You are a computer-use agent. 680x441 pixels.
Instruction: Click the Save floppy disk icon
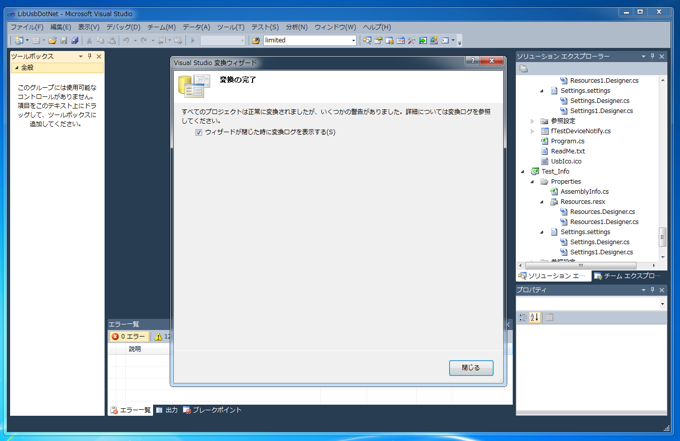(x=64, y=40)
